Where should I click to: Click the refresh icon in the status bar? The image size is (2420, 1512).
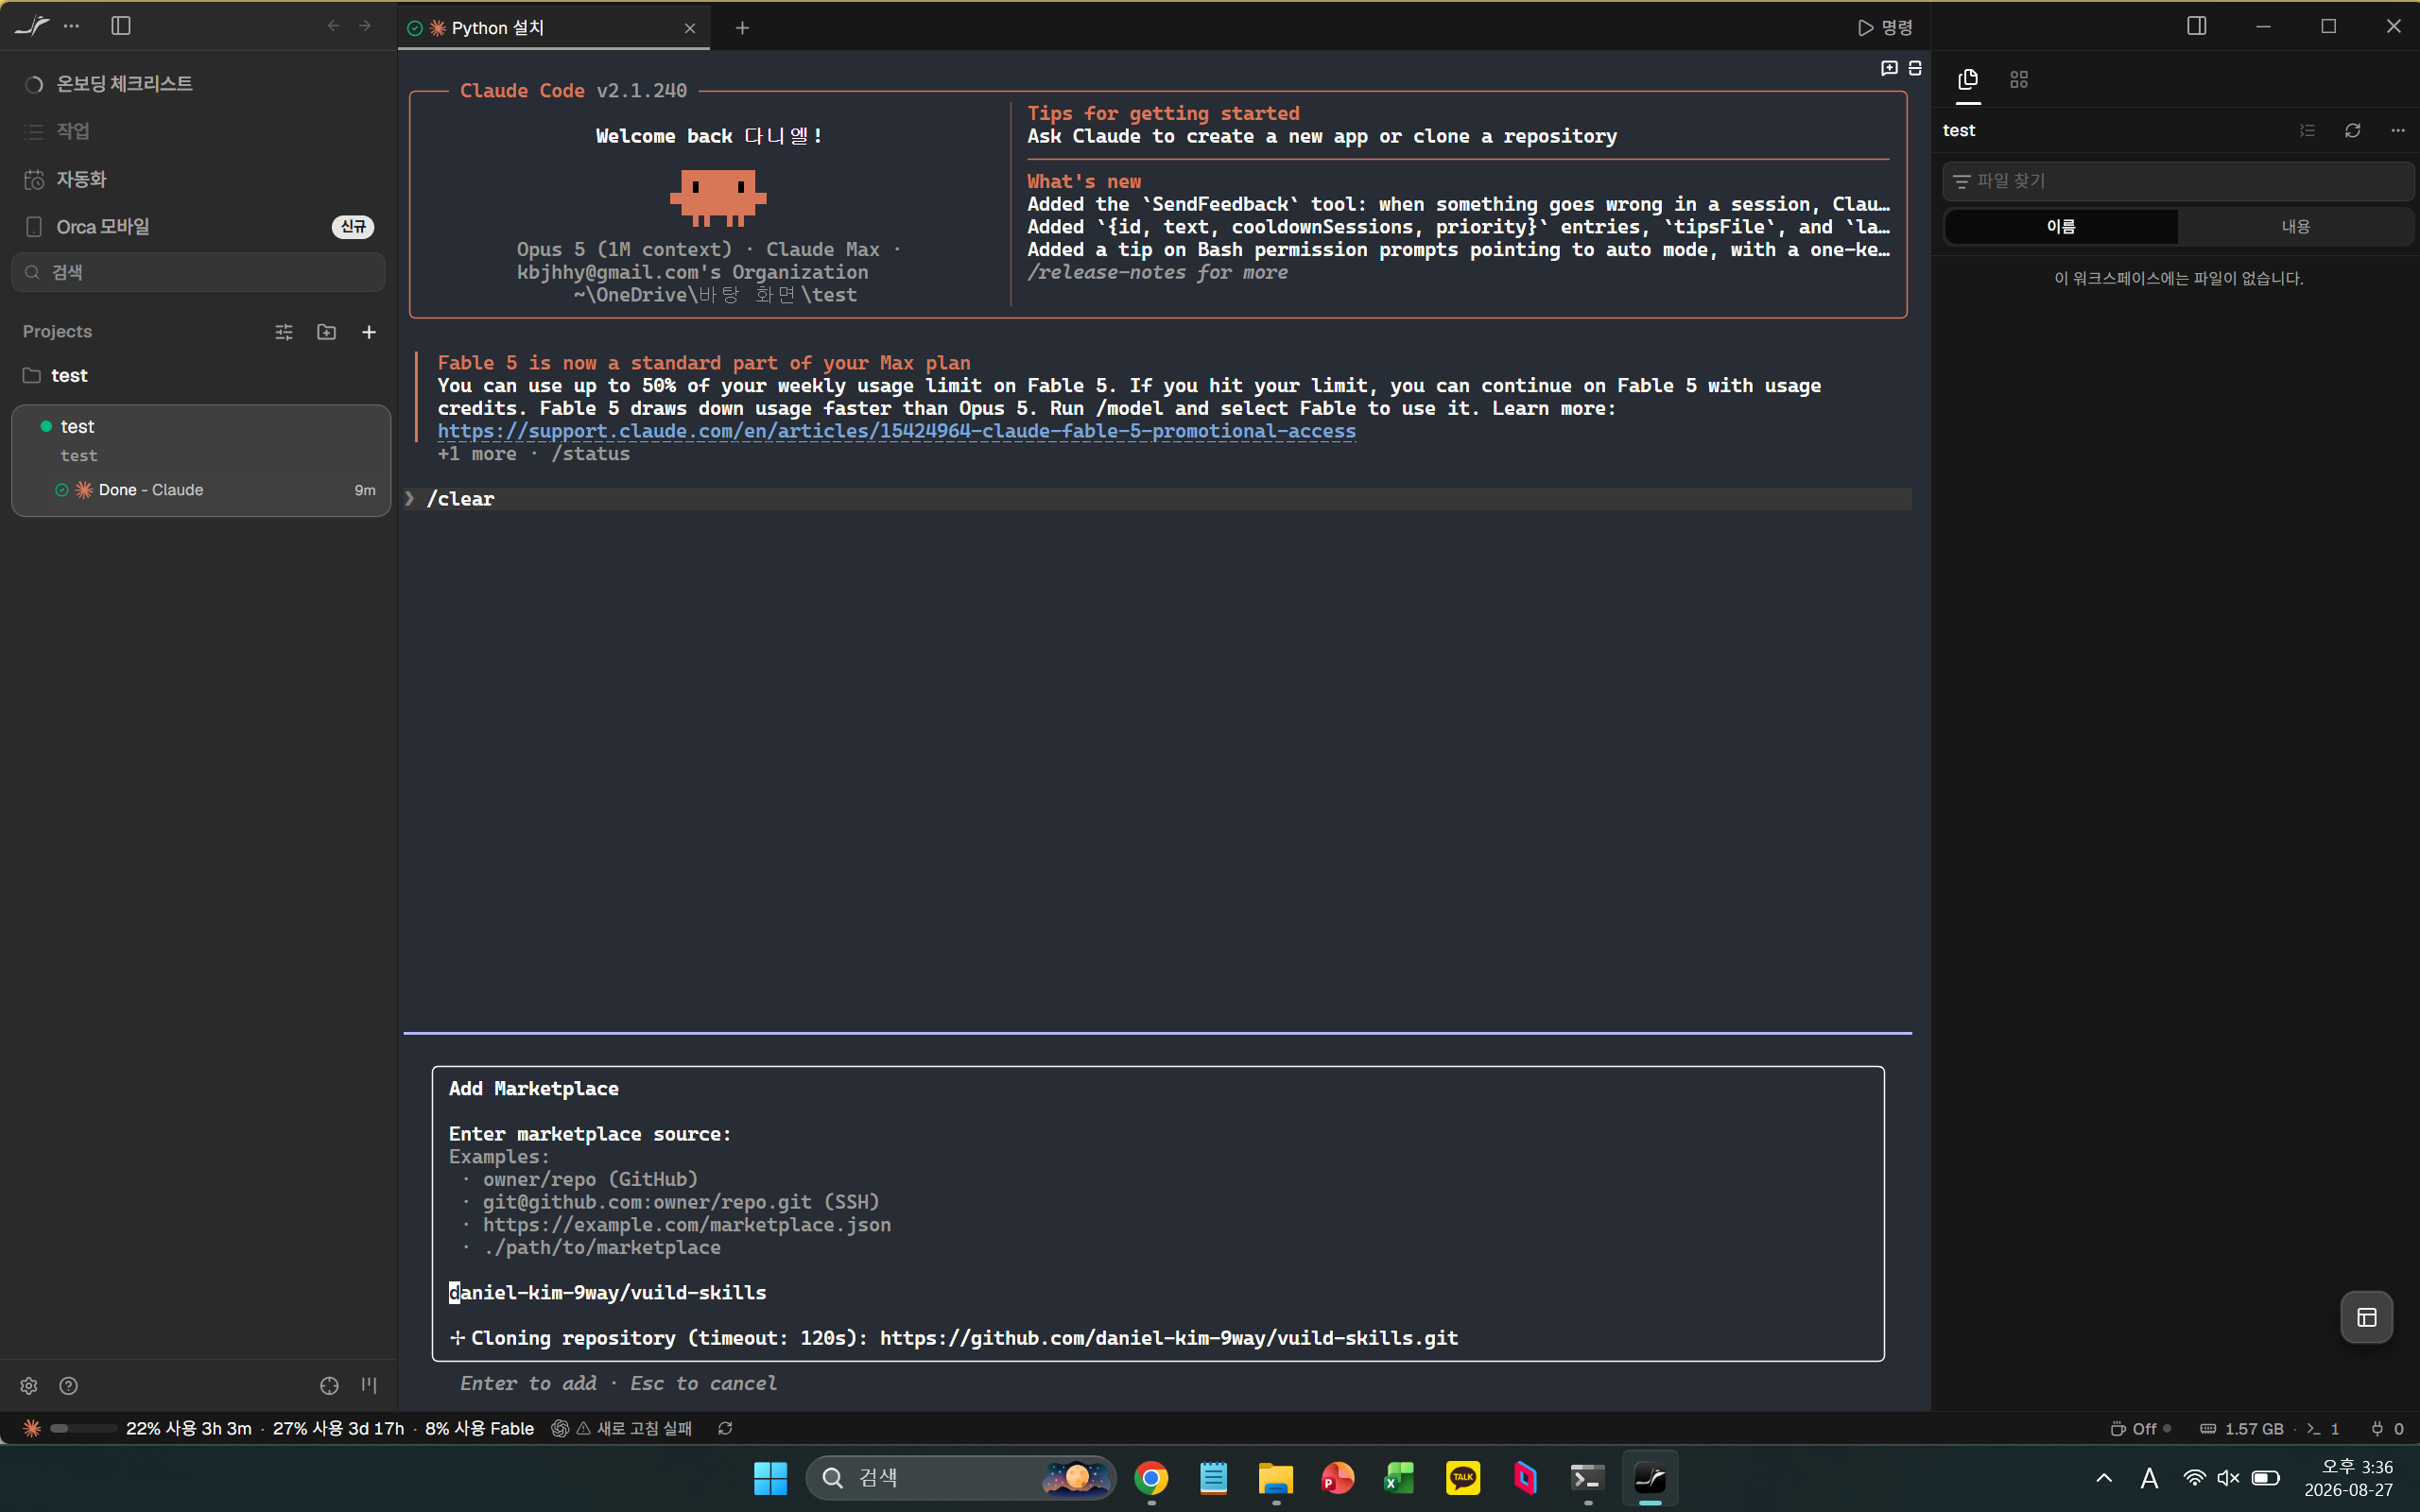pyautogui.click(x=725, y=1429)
